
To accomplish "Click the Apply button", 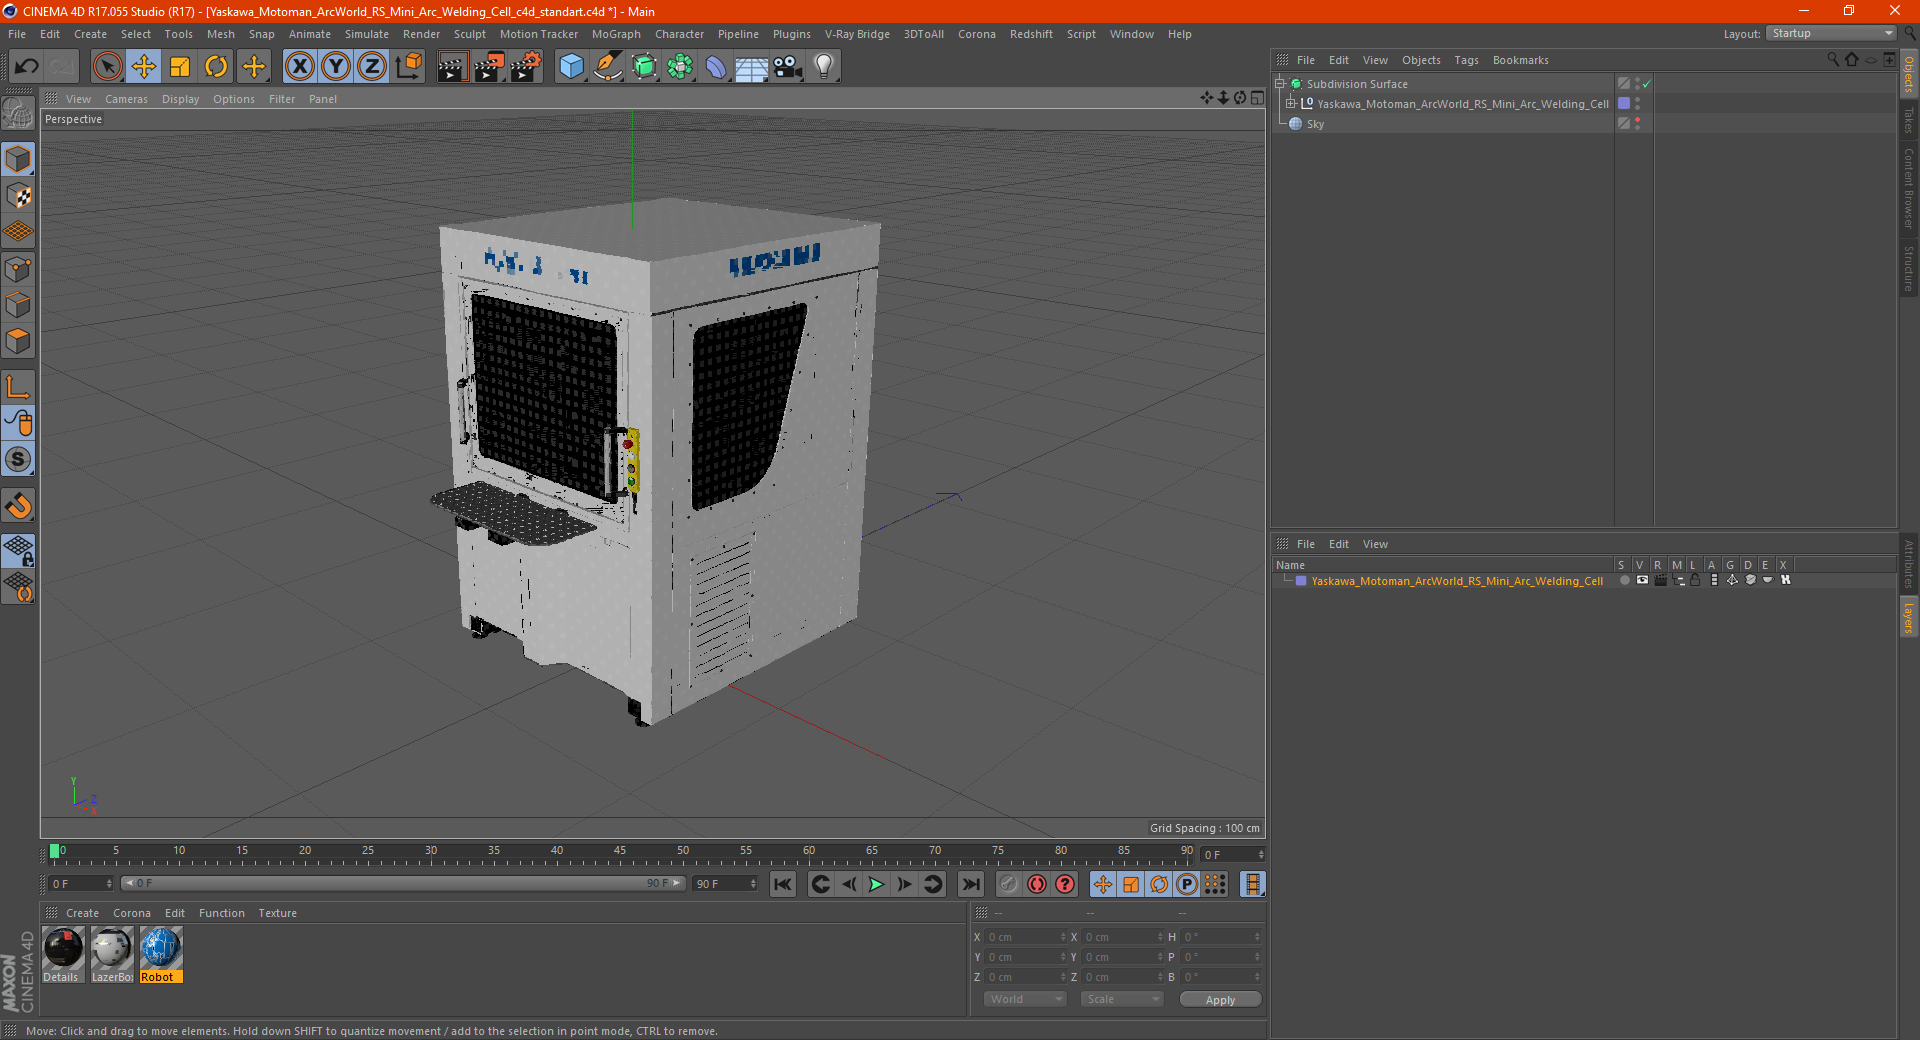I will (x=1220, y=999).
